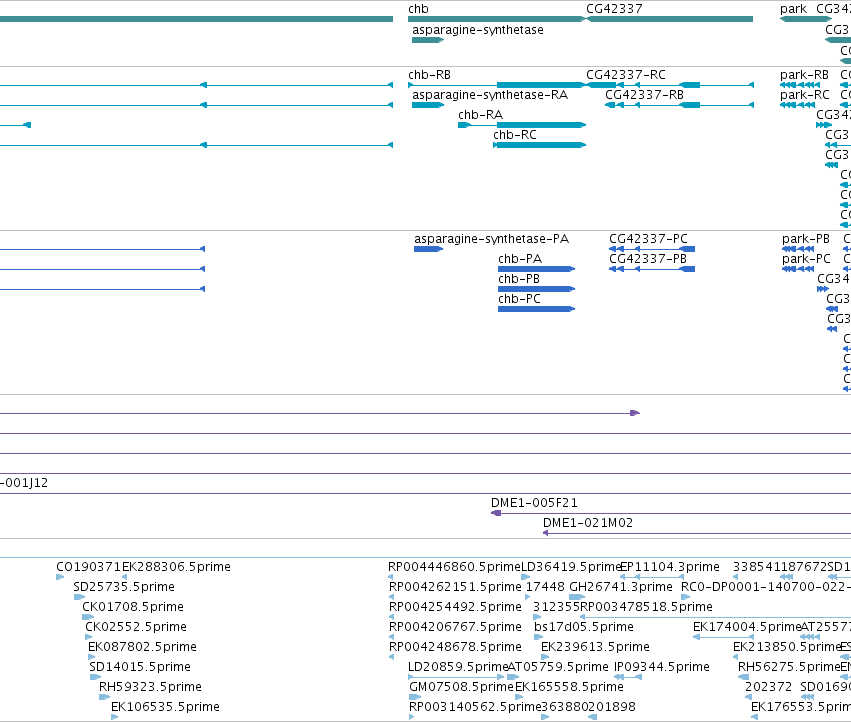Click the chb-PB protein label
The image size is (851, 722).
pyautogui.click(x=519, y=279)
